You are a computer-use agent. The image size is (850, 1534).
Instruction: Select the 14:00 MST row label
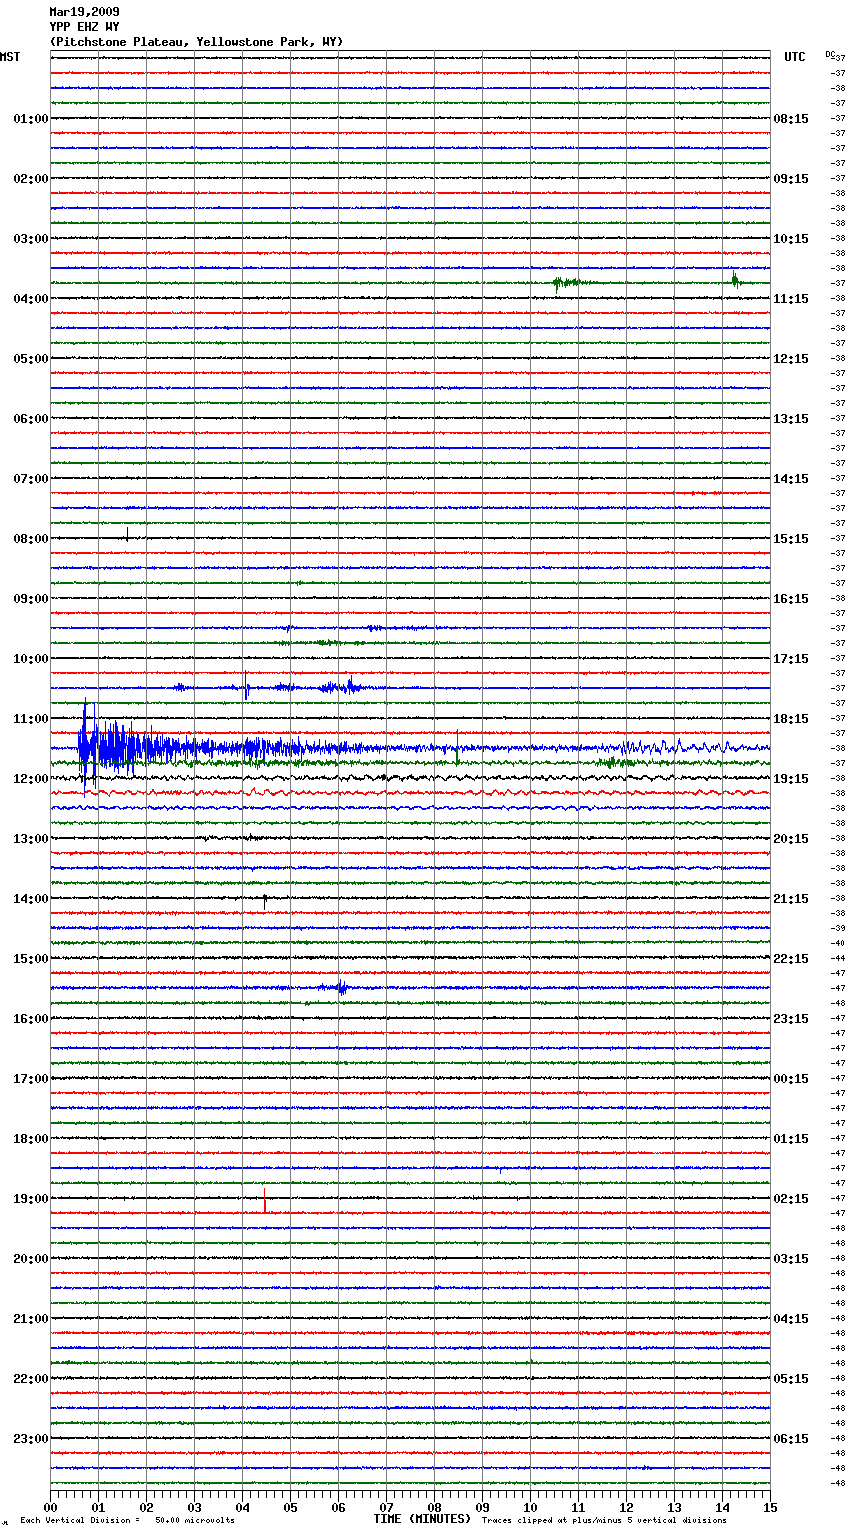coord(30,899)
